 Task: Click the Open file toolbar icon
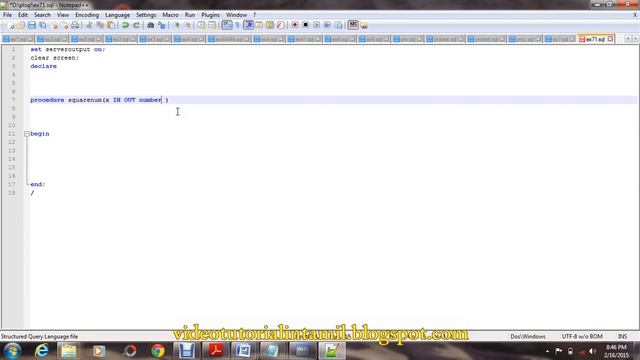(x=21, y=25)
